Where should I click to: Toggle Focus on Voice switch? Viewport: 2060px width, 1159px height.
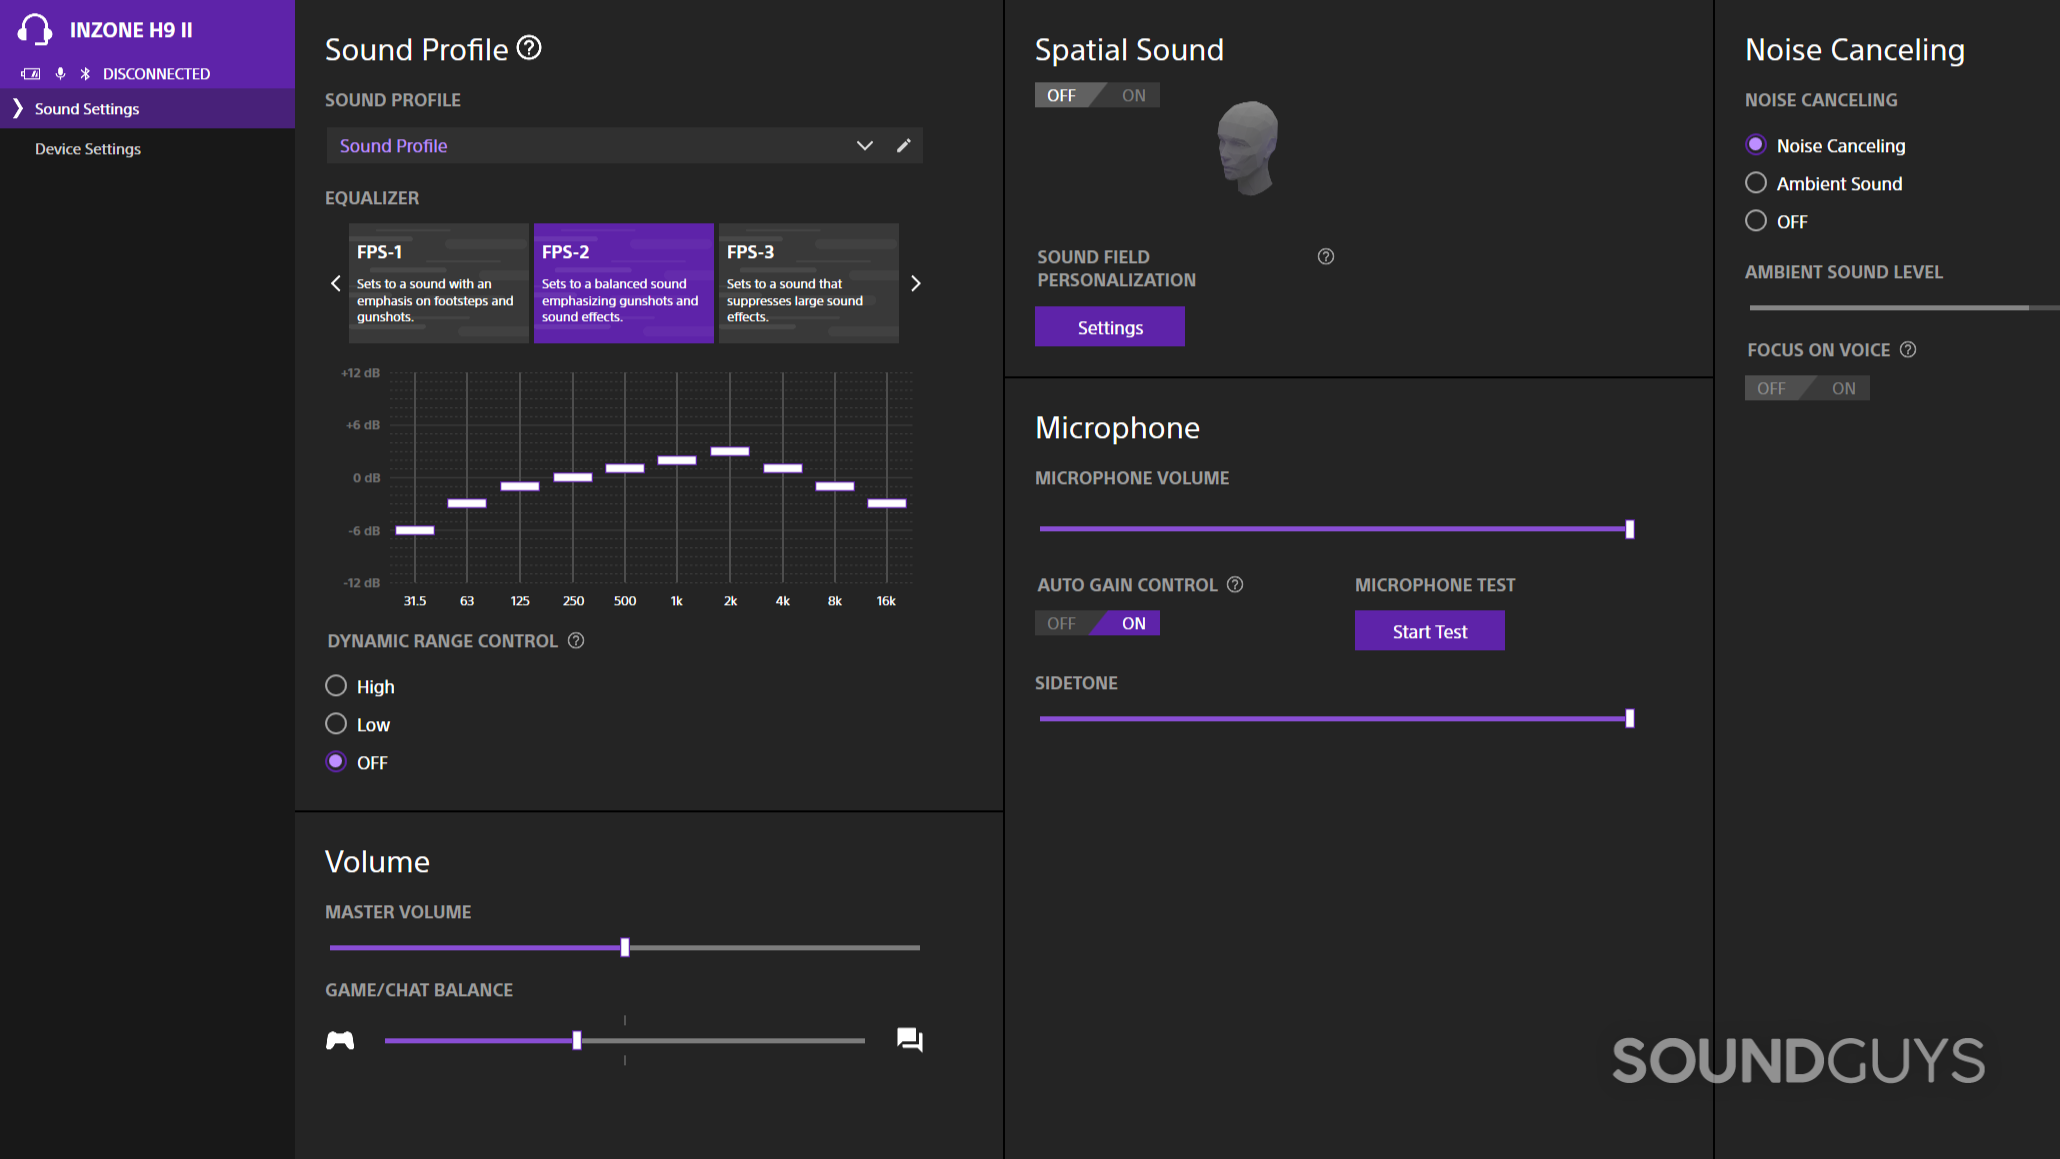[x=1807, y=389]
